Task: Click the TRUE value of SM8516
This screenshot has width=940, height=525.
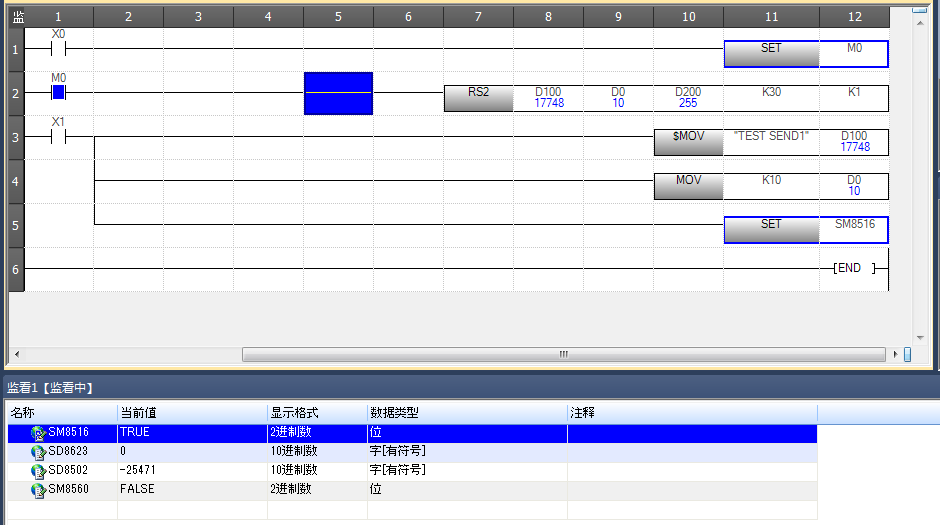Action: pos(134,433)
